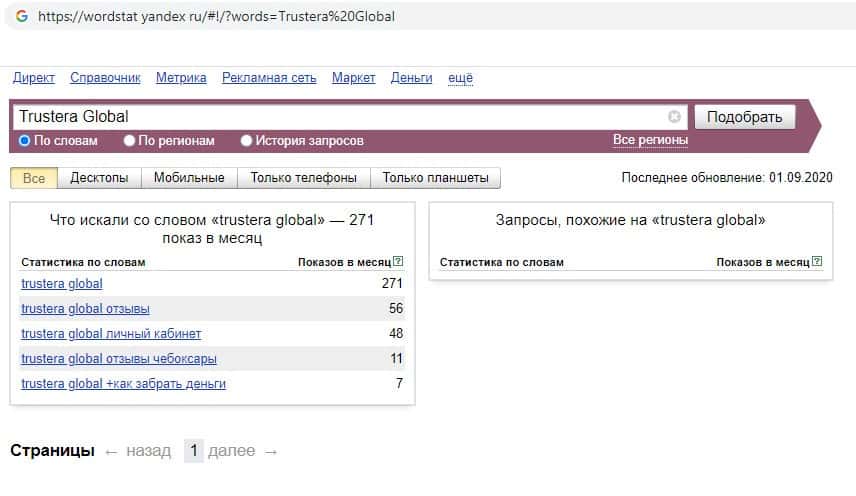Open trustera global отзывы чебоксары link
The image size is (856, 496).
coord(119,359)
